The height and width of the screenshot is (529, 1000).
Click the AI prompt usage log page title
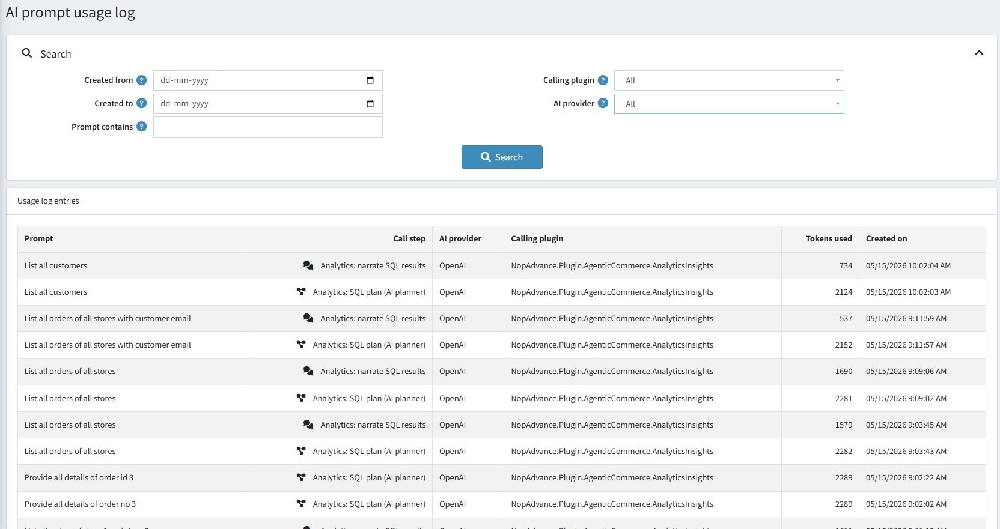(x=70, y=13)
